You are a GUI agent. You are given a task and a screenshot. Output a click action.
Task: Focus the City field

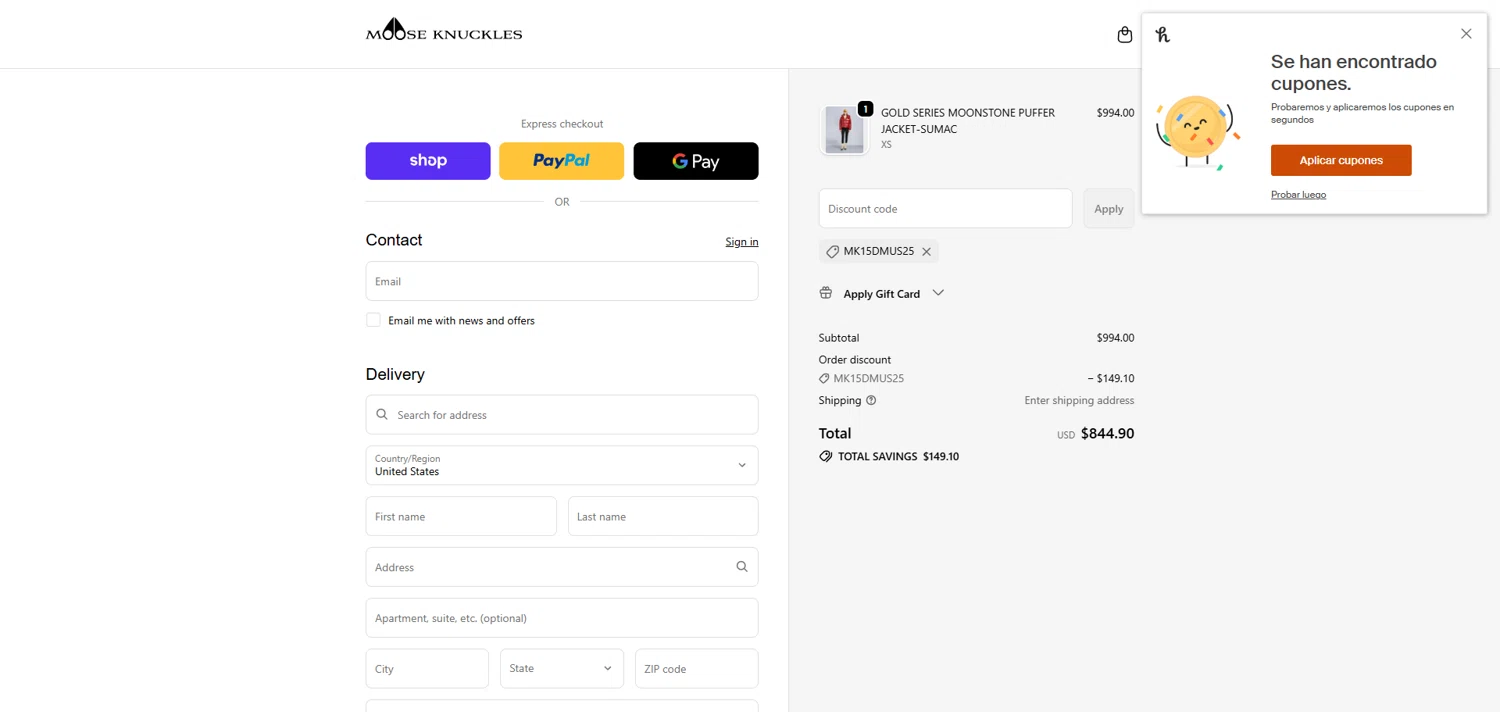[x=427, y=668]
